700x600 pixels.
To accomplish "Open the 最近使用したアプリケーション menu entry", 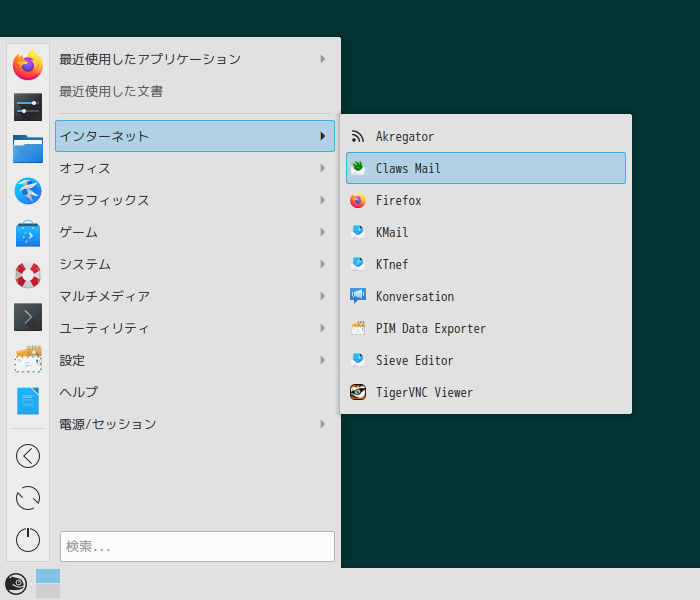I will pos(195,59).
